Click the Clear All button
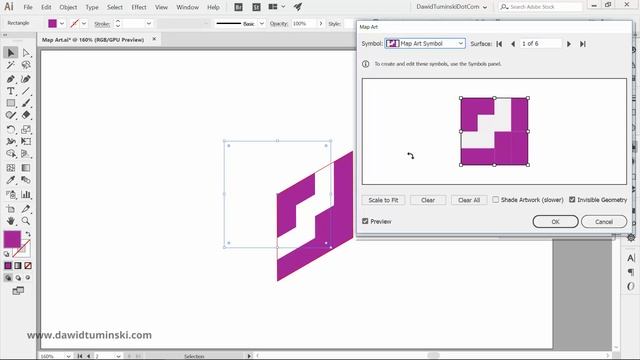 tap(469, 200)
